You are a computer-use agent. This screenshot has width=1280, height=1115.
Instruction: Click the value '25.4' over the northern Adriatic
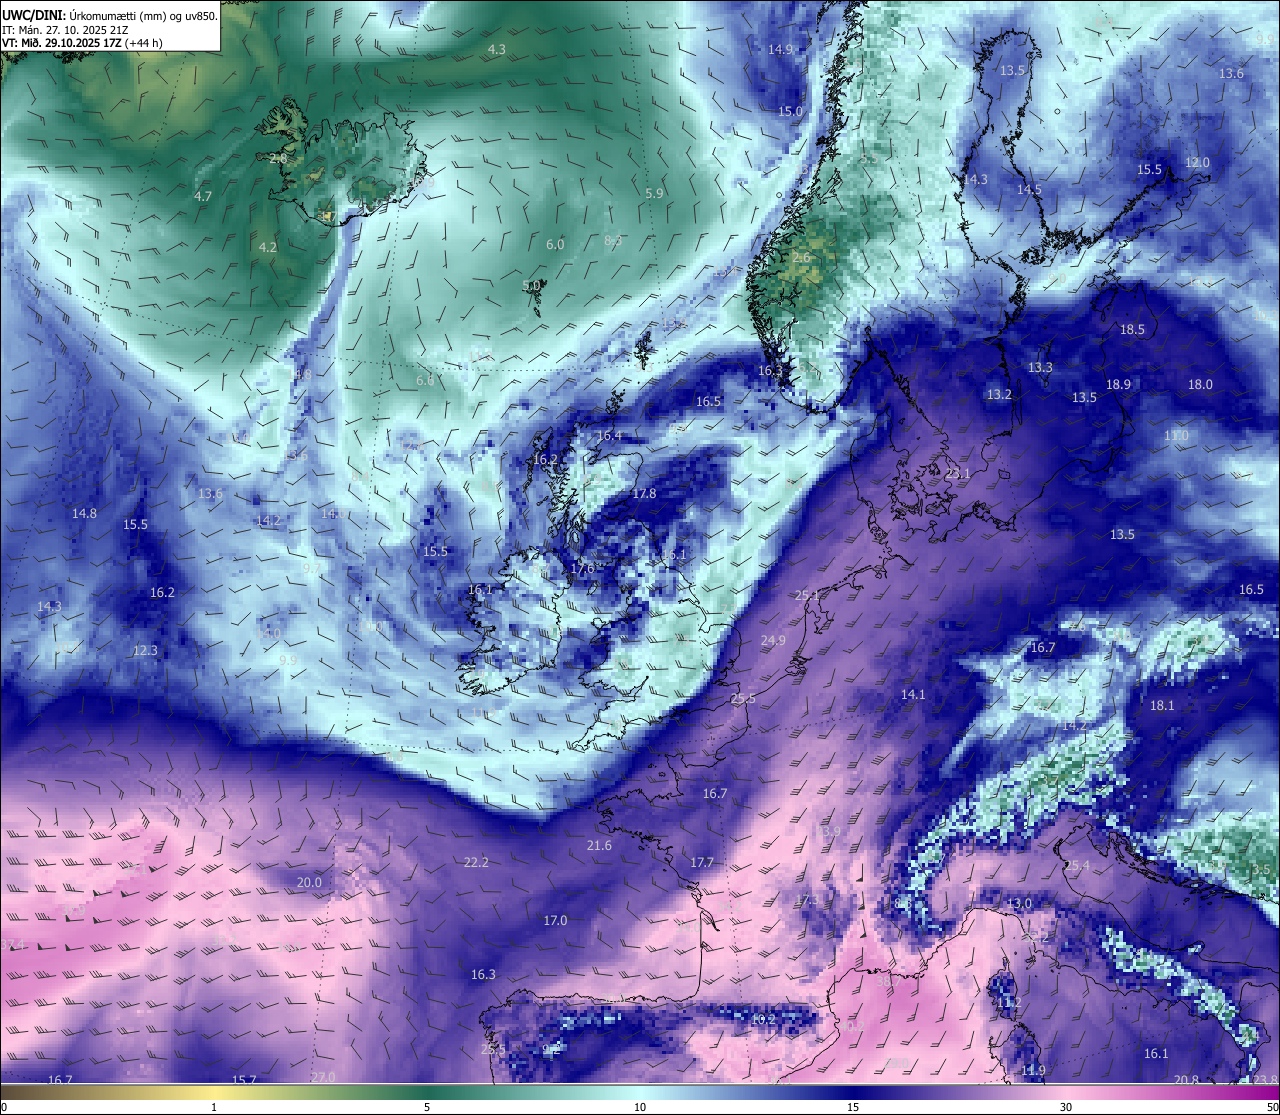point(1076,866)
